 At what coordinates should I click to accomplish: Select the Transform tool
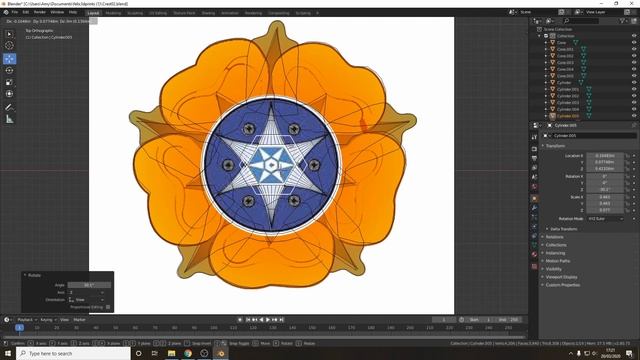coord(9,94)
